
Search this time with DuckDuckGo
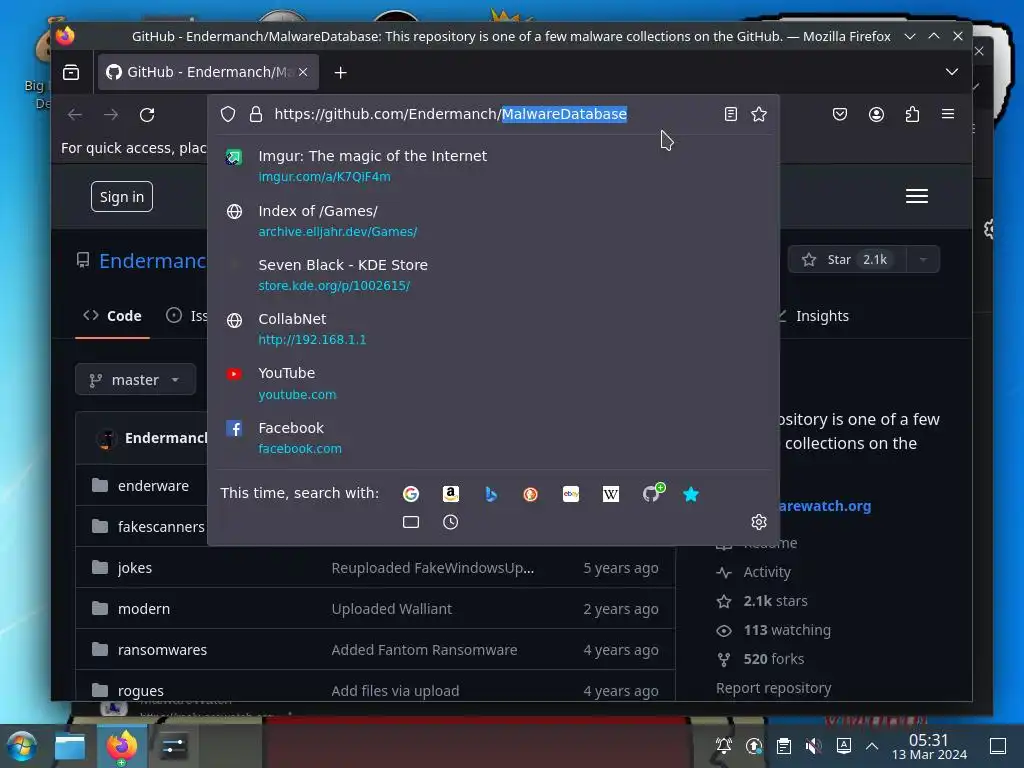530,494
